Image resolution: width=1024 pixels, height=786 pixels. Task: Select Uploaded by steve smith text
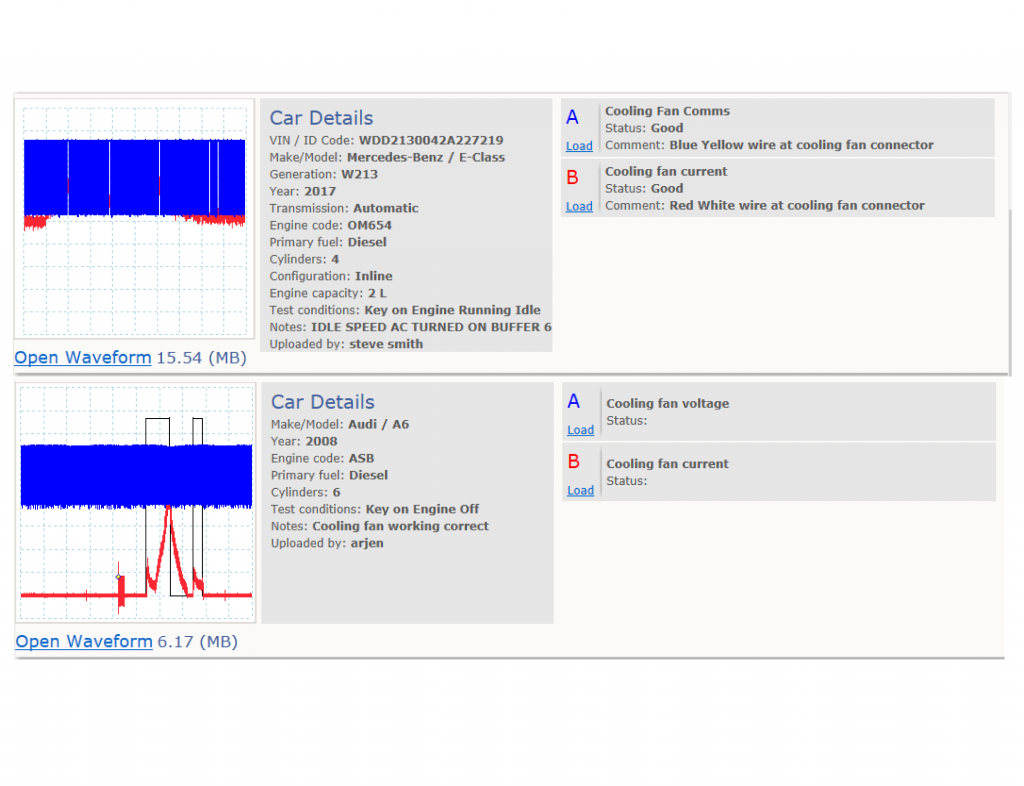coord(346,344)
